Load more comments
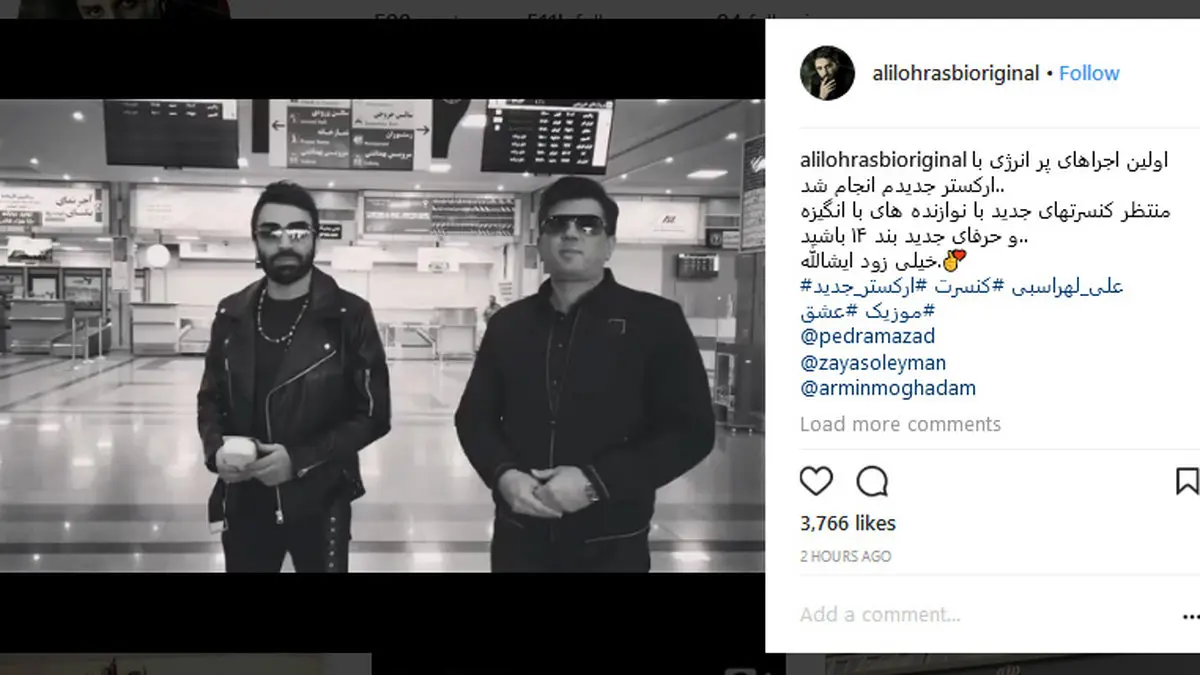 900,424
